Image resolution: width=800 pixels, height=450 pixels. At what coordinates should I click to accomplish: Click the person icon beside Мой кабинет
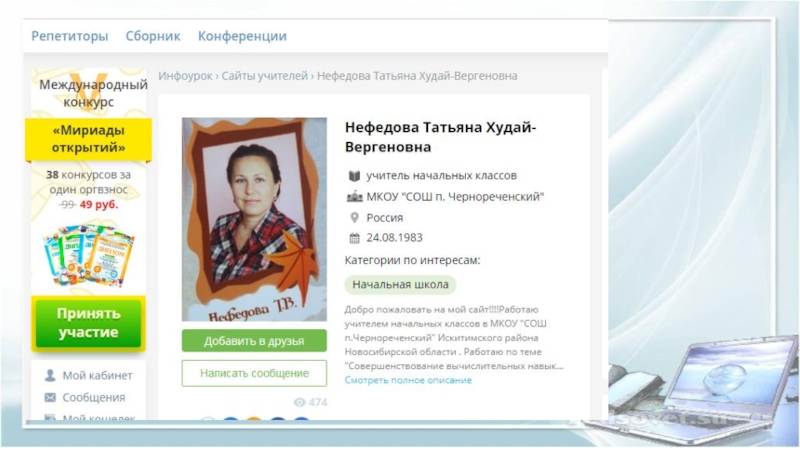tap(50, 376)
